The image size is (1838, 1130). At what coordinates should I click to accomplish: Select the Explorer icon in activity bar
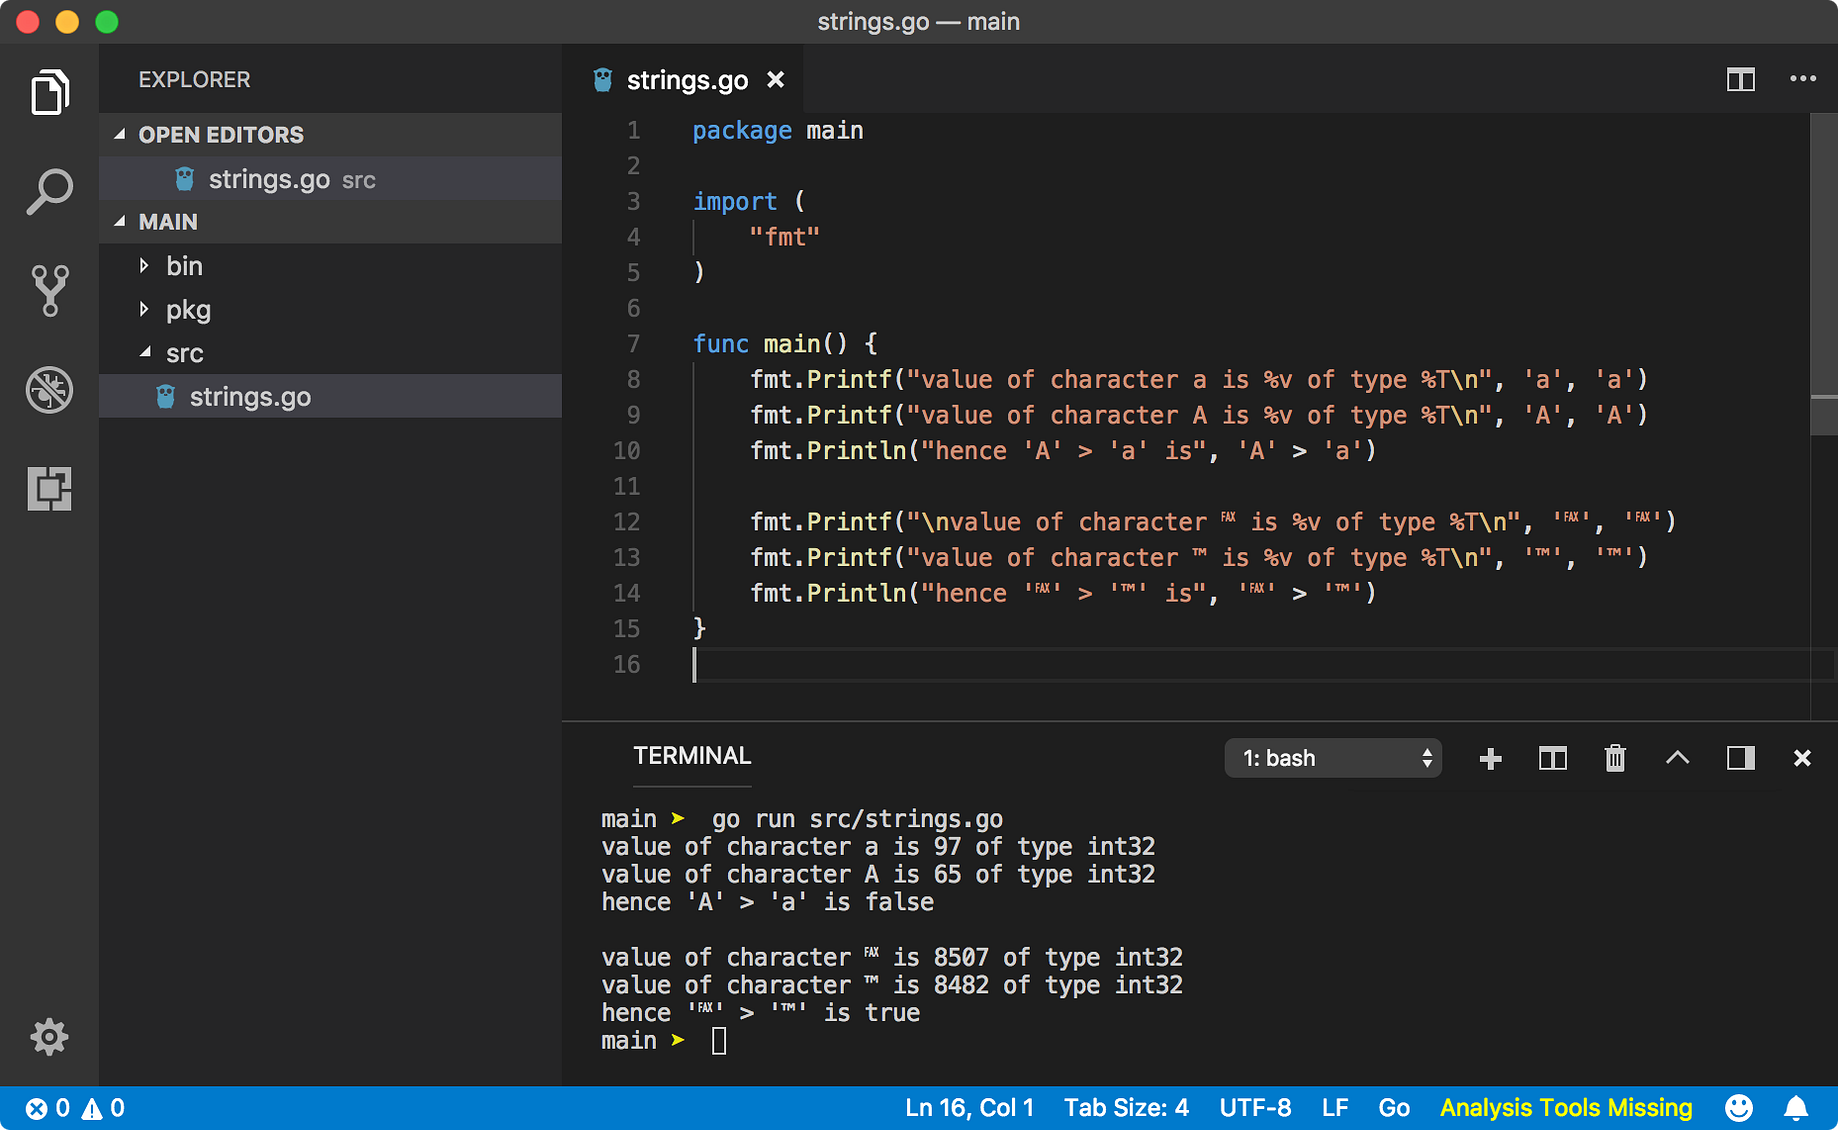[49, 92]
